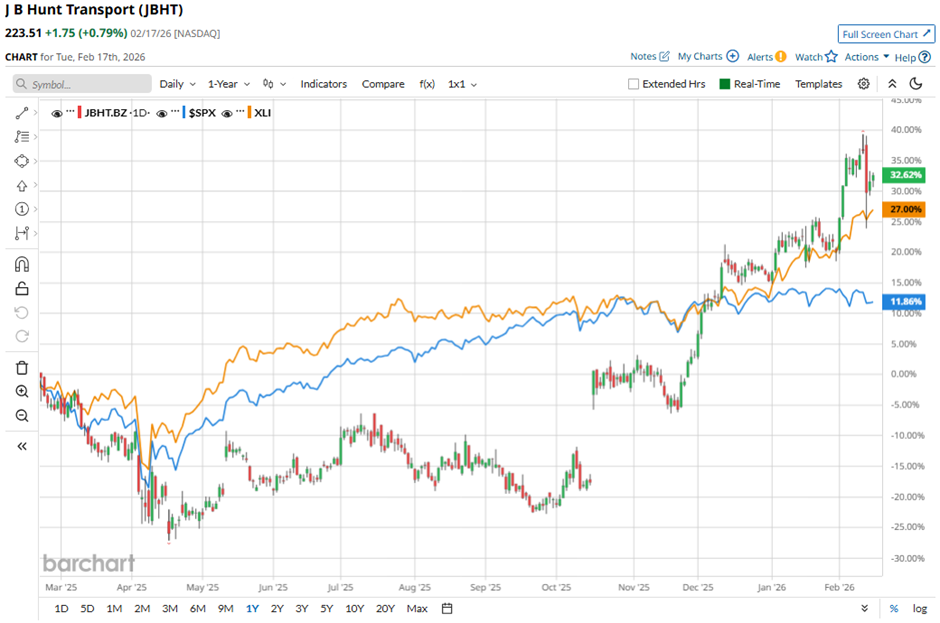Enable the magnet snap tool

click(22, 264)
